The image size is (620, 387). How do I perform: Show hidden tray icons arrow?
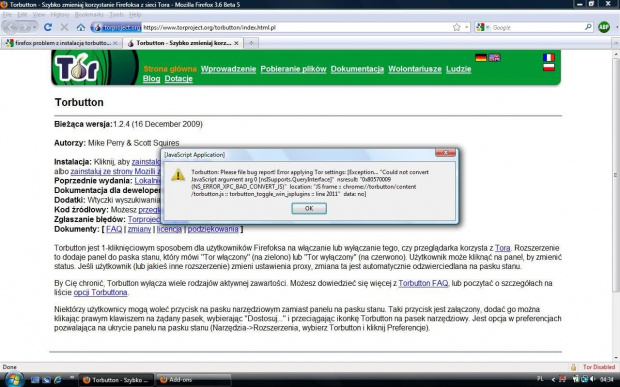553,379
